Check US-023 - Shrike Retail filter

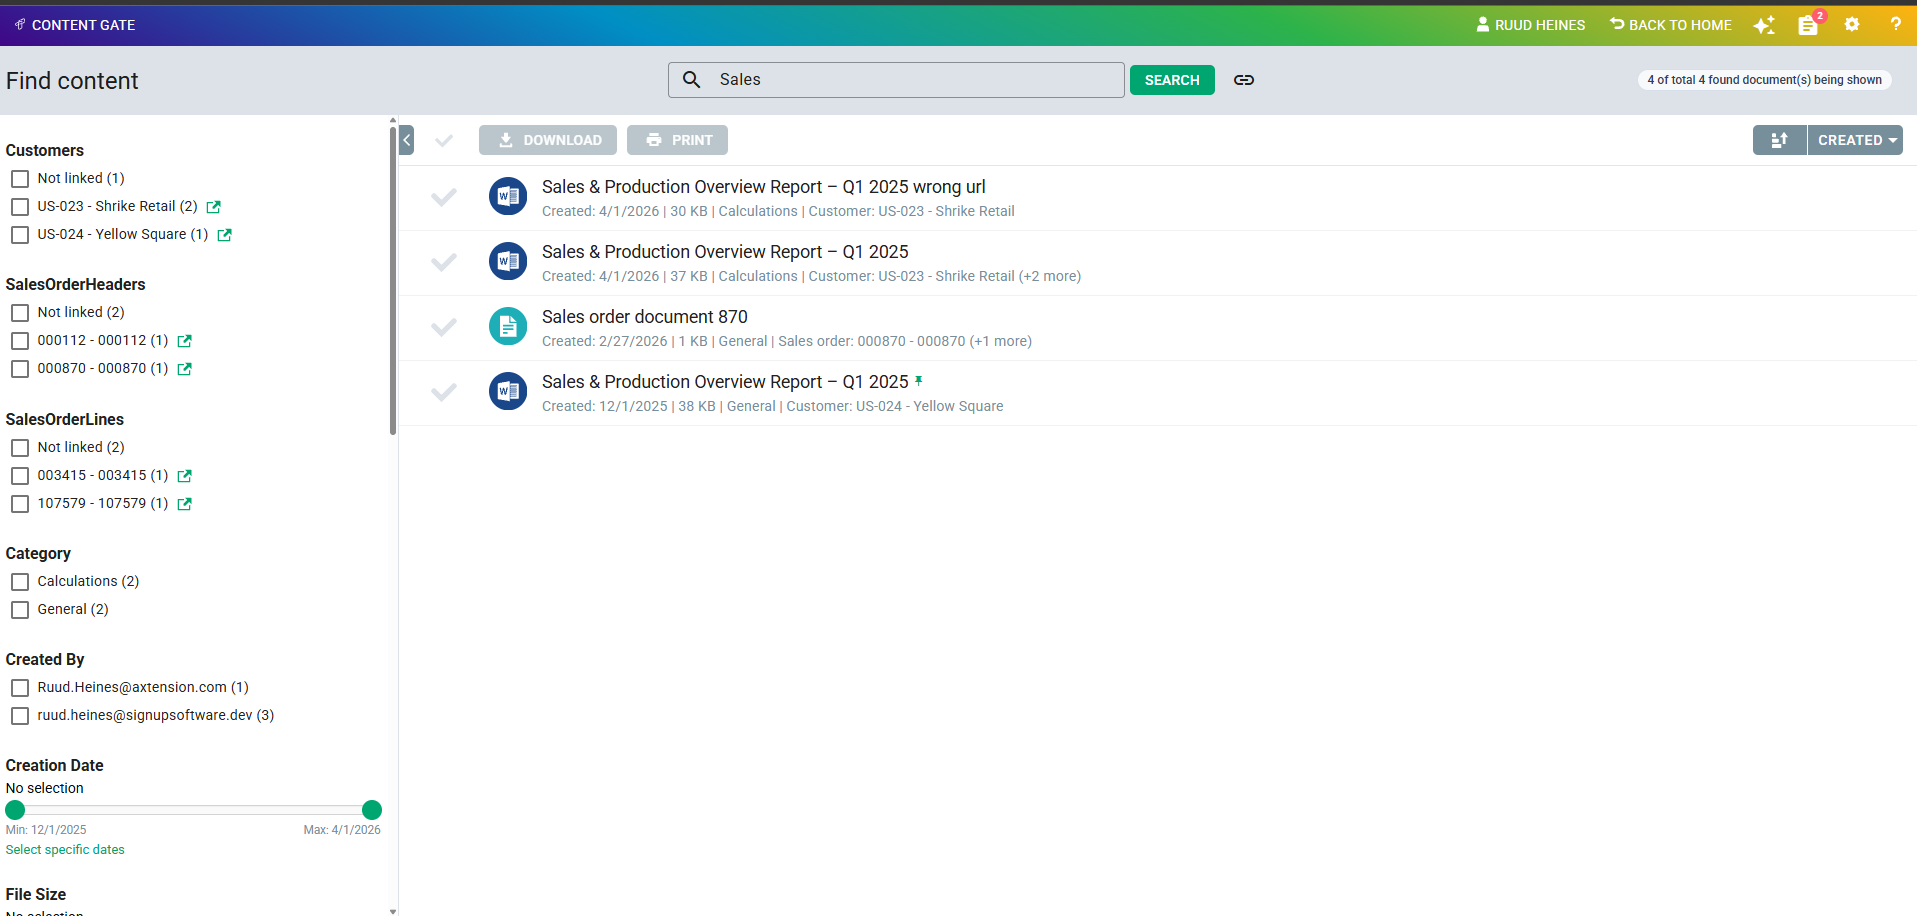coord(20,207)
